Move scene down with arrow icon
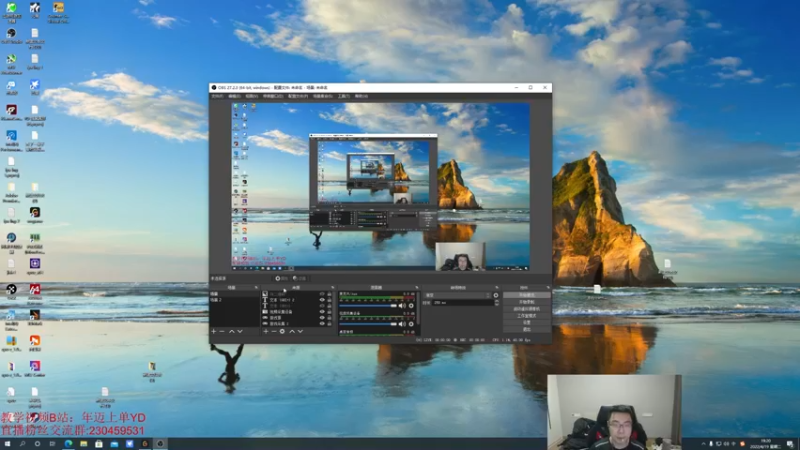 (240, 332)
